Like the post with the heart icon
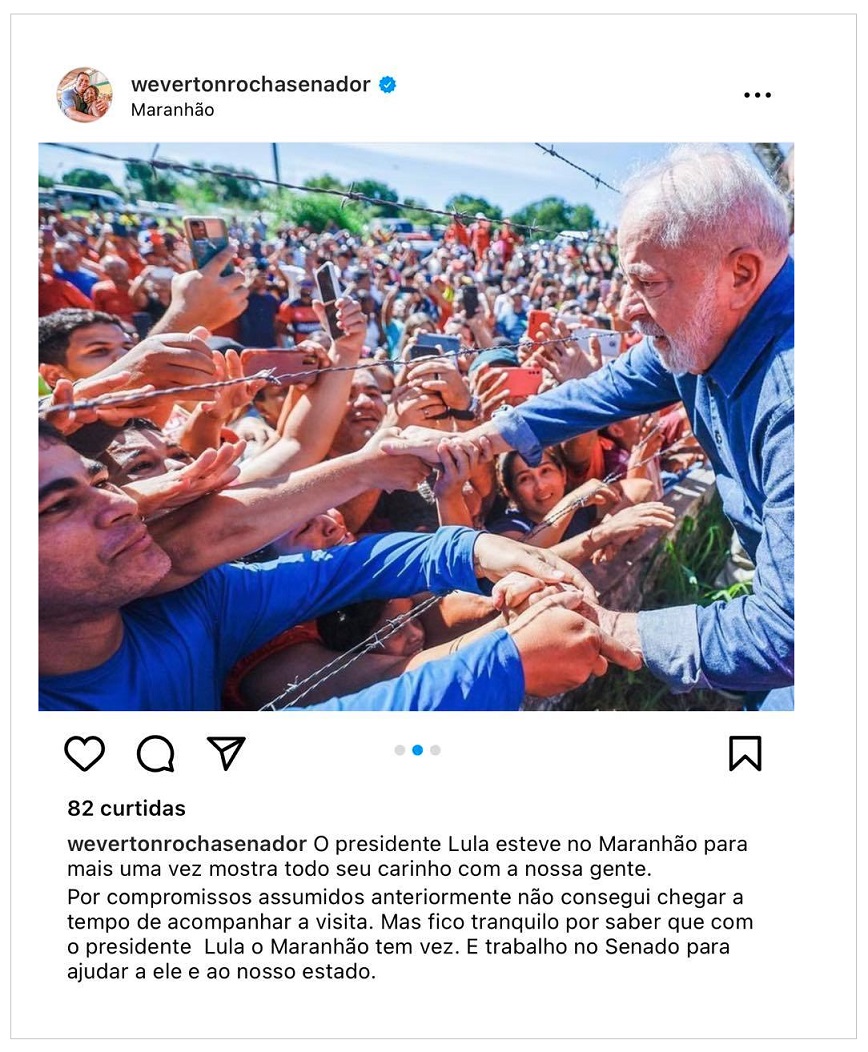This screenshot has width=868, height=1052. [x=85, y=753]
